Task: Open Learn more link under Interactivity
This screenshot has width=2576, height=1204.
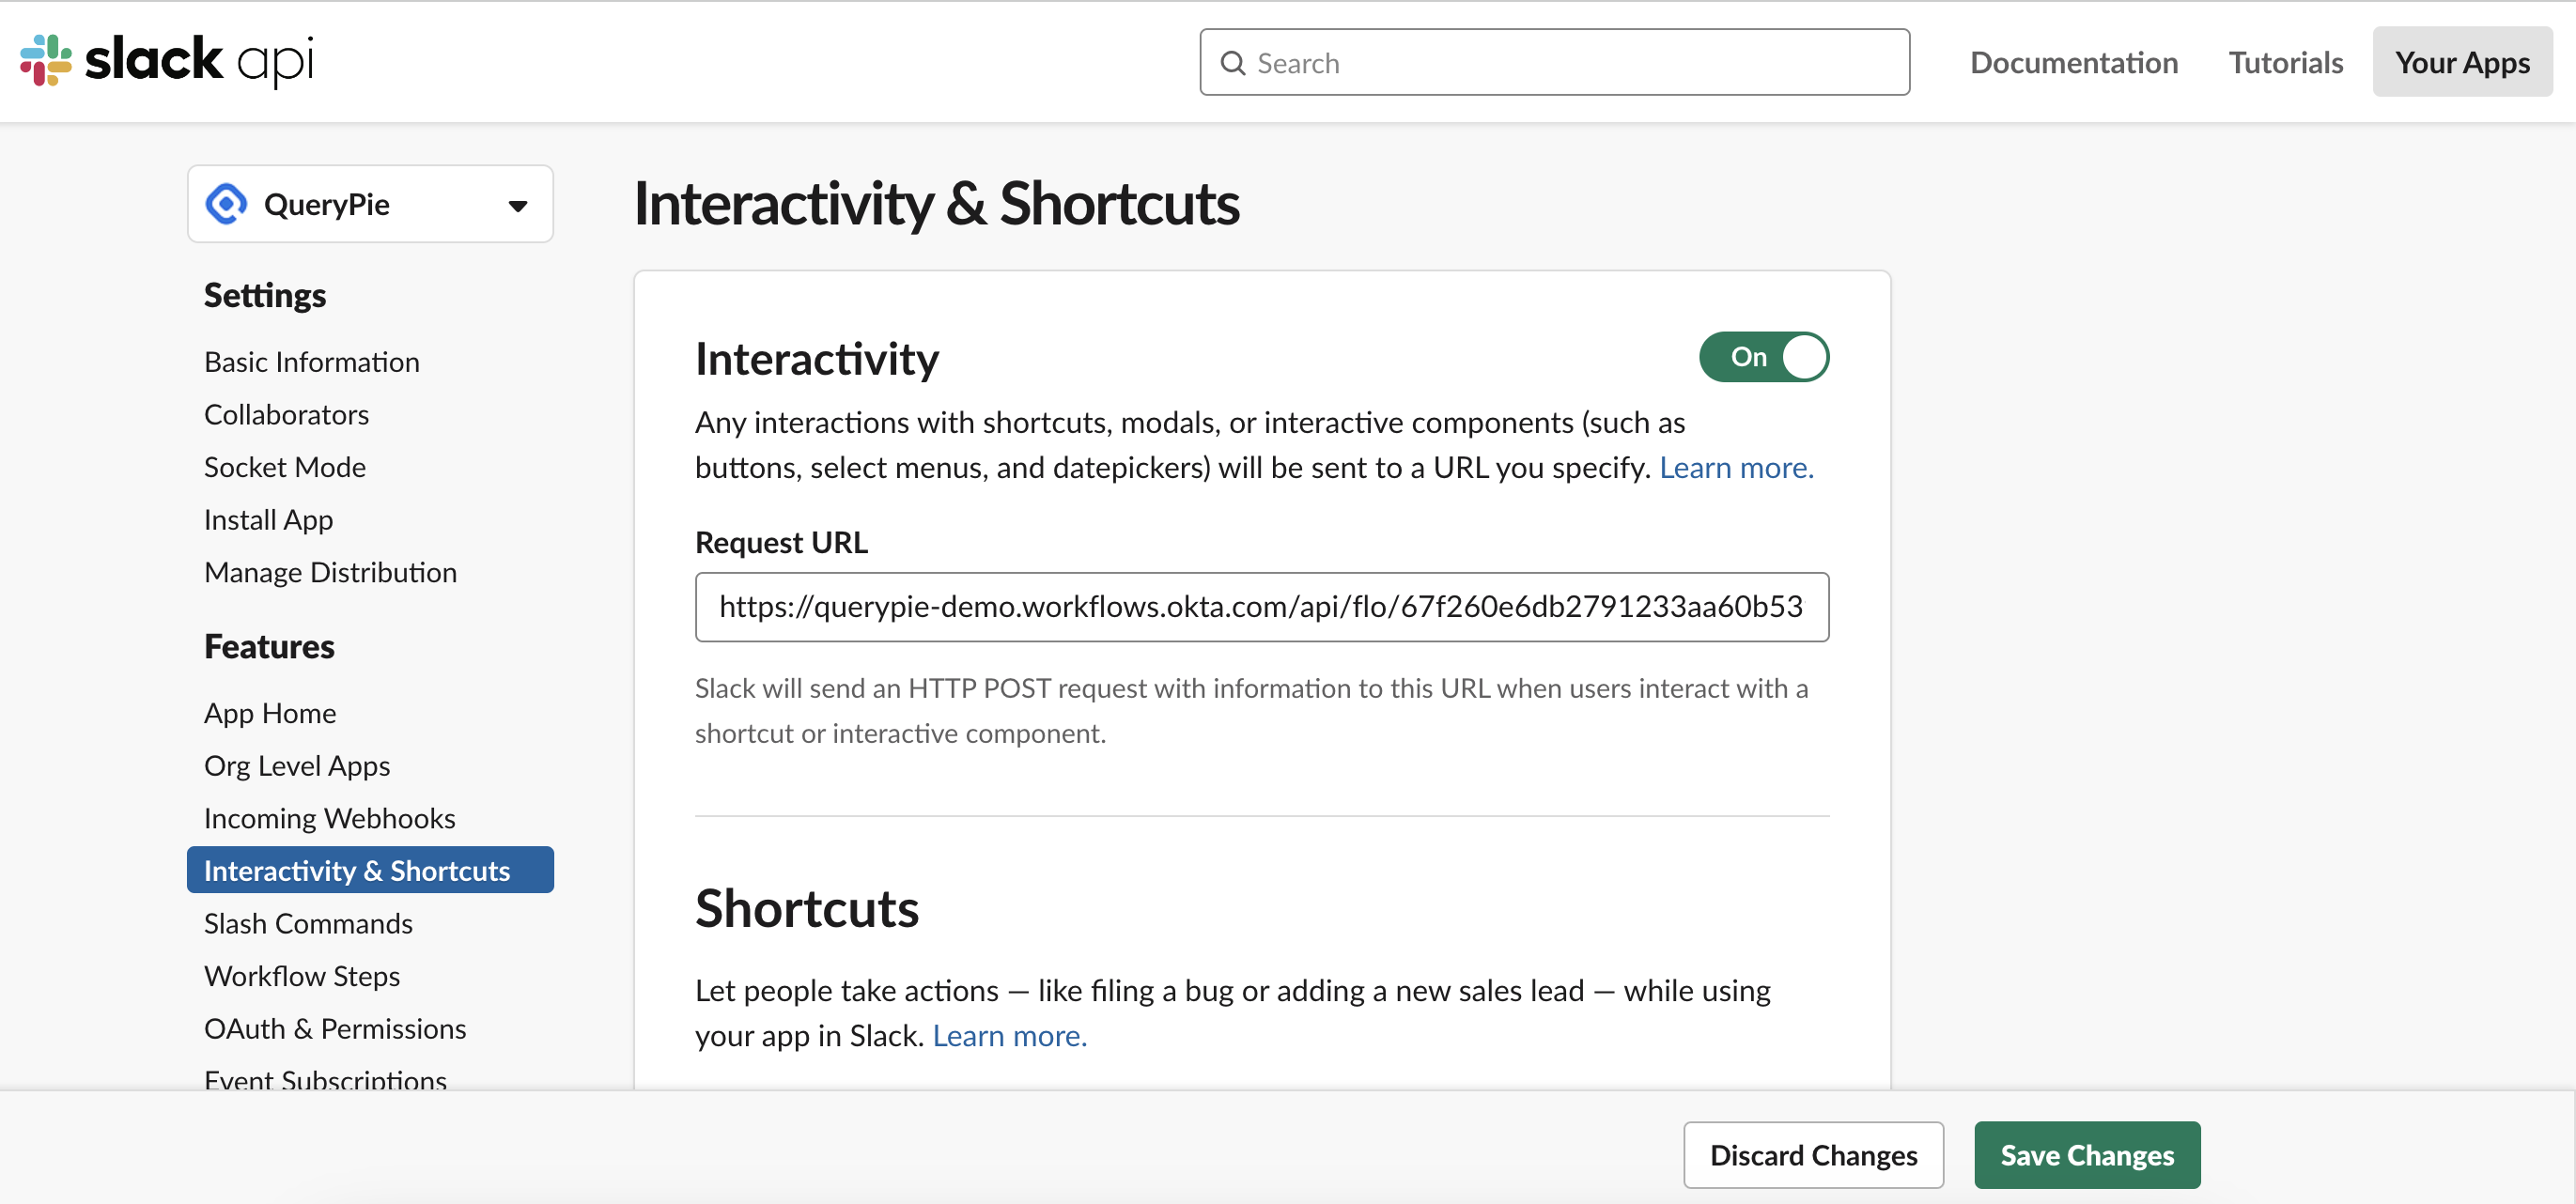Action: pos(1735,468)
